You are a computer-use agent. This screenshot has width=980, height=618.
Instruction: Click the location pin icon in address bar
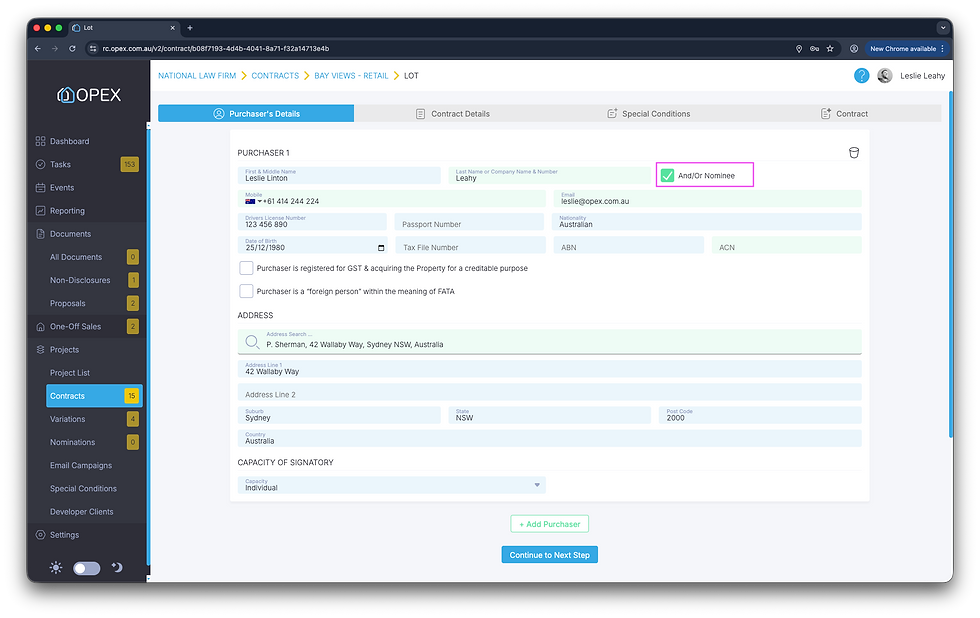coord(799,49)
